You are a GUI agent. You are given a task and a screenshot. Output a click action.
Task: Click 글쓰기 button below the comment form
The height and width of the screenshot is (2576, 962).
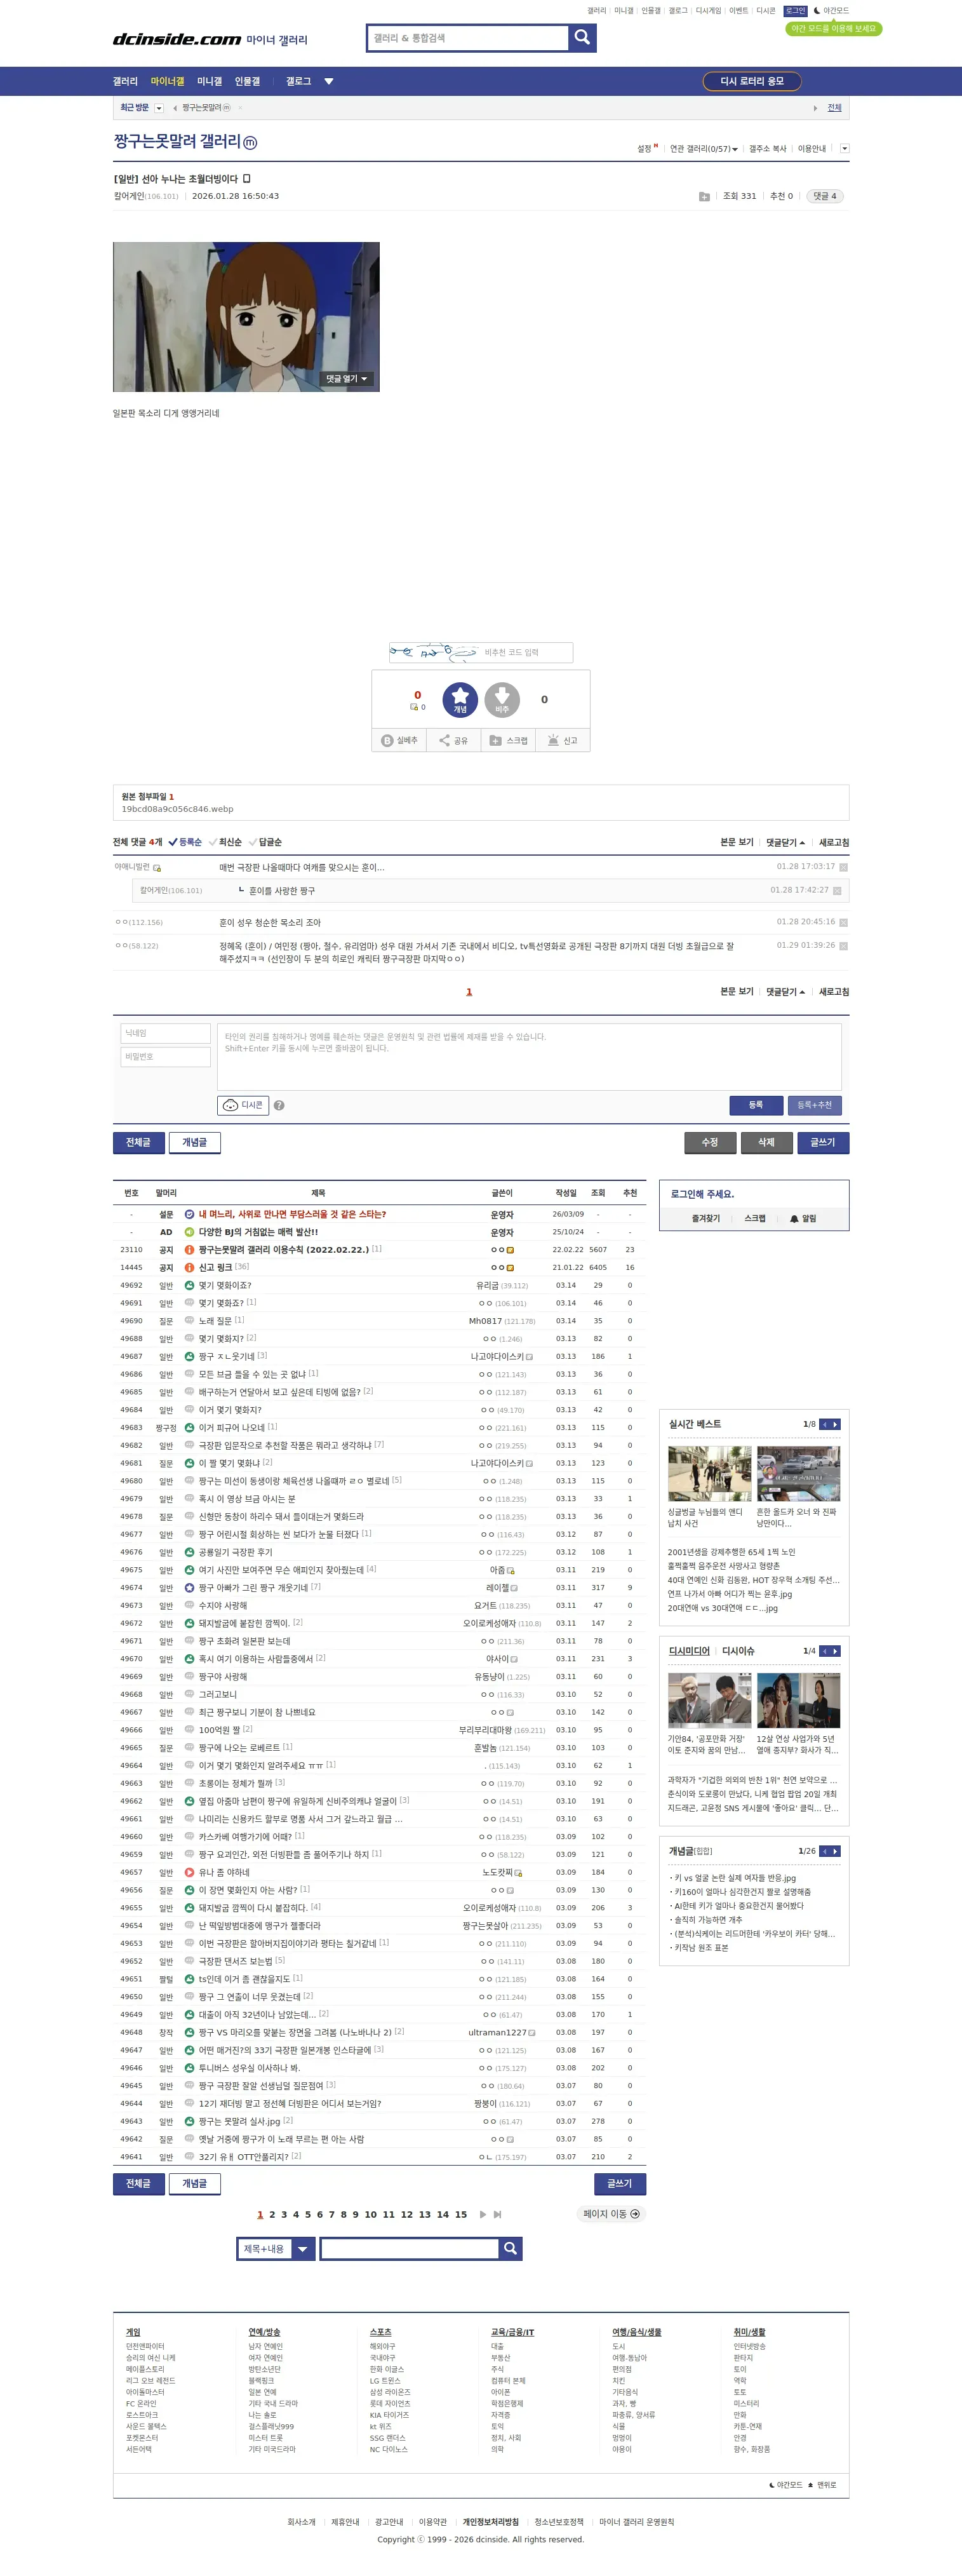click(822, 1142)
